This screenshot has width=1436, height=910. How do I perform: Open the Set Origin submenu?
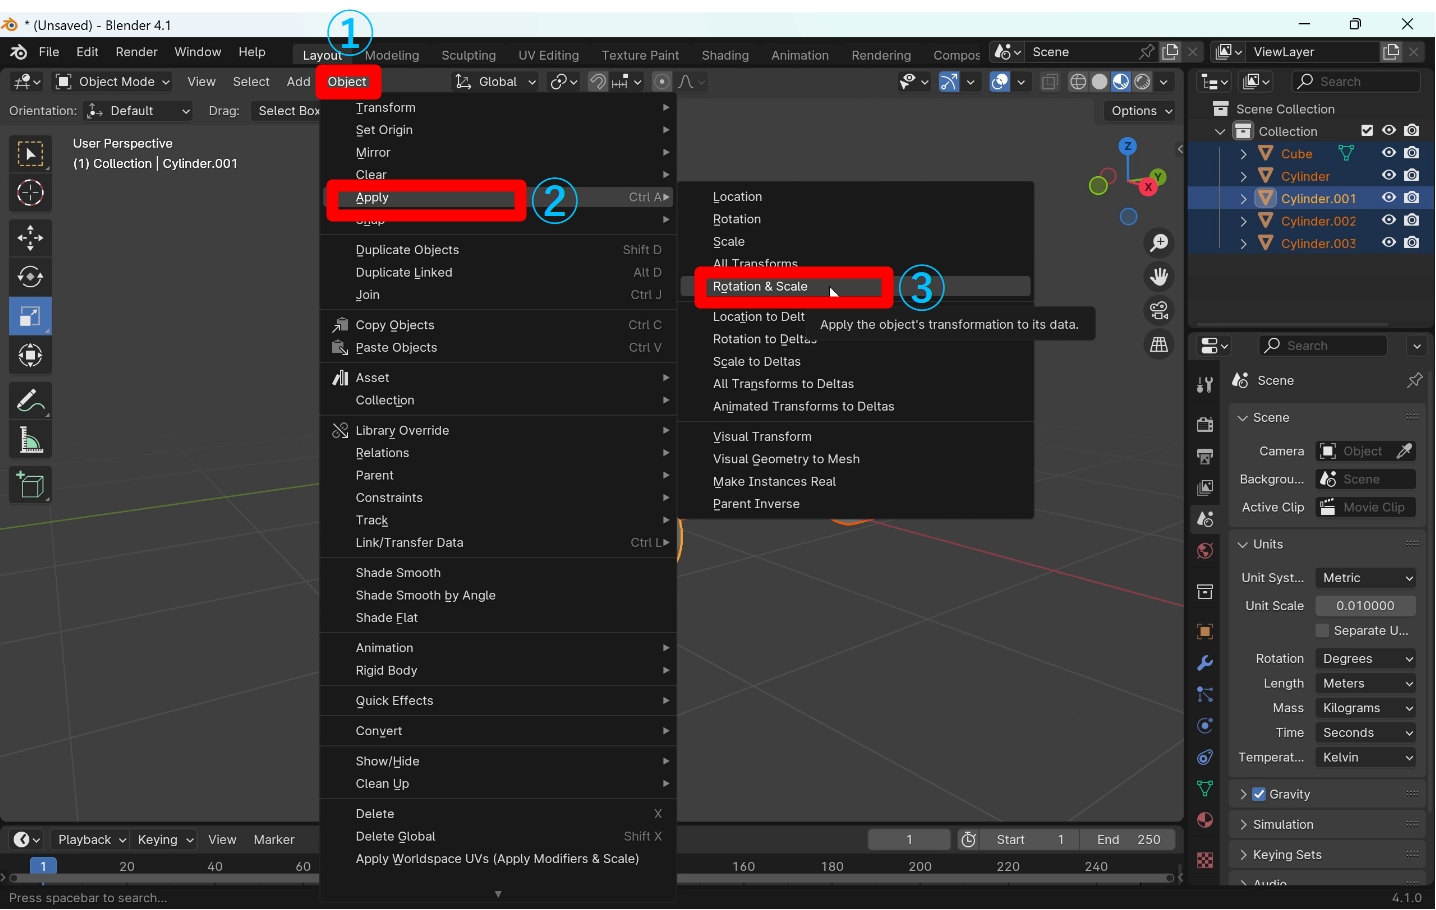498,130
